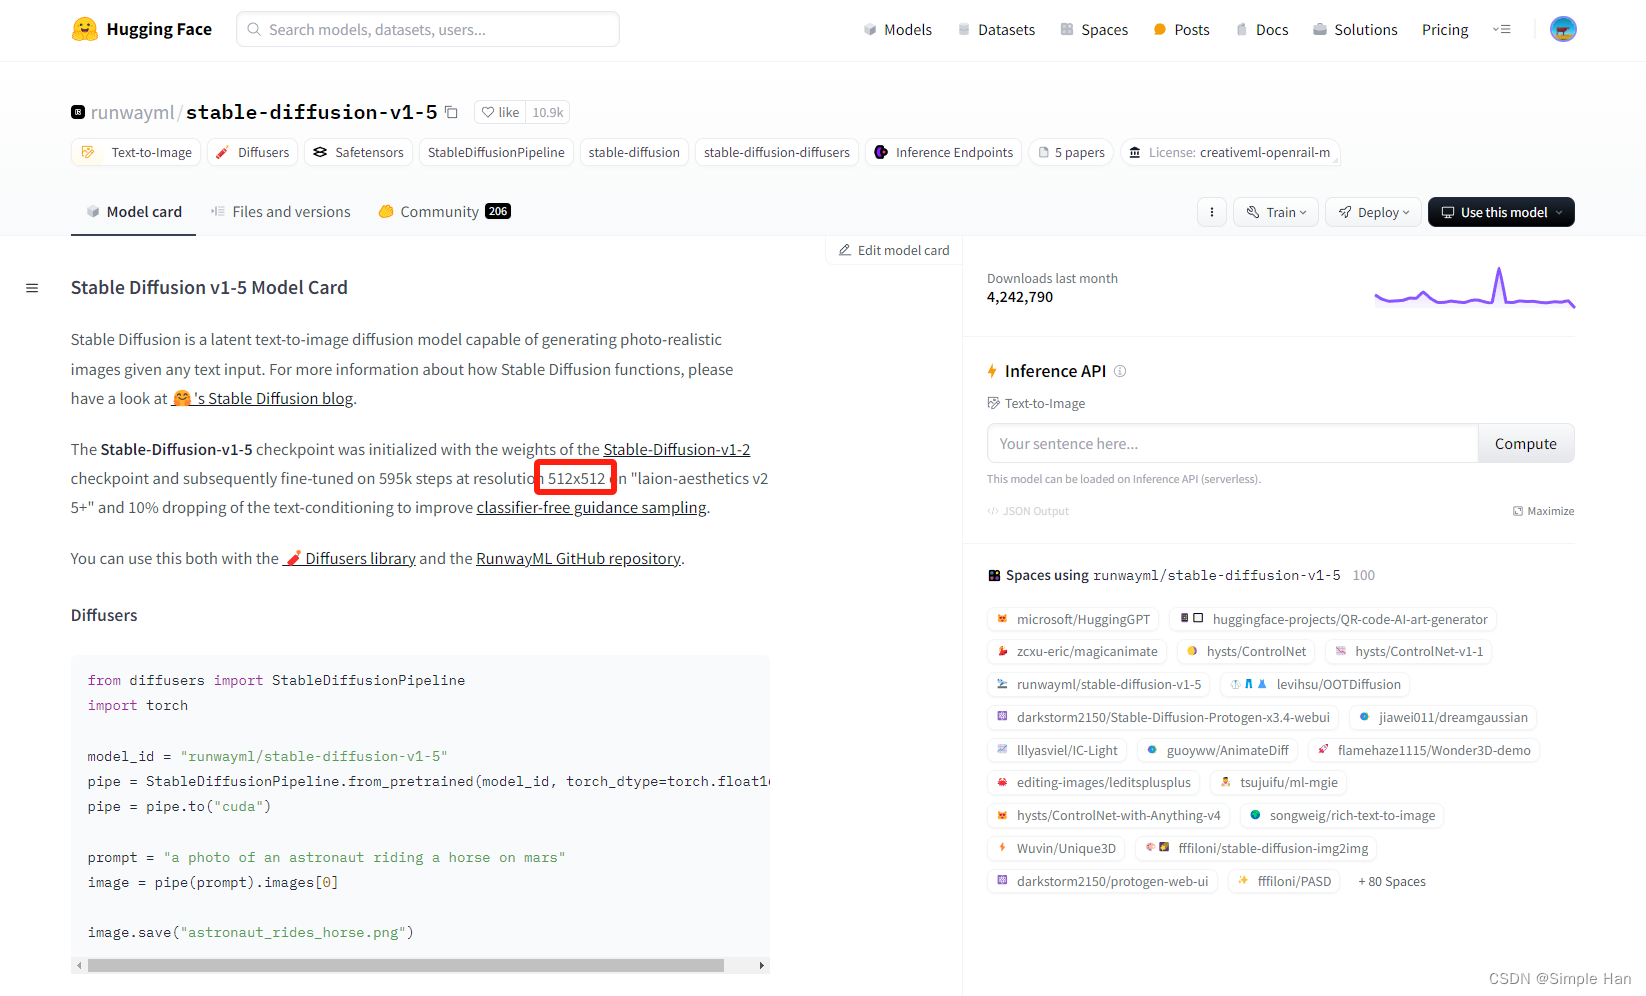Screen dimensions: 1646x996
Task: Open hysts/ControlNet-v1-1 space
Action: (1409, 651)
